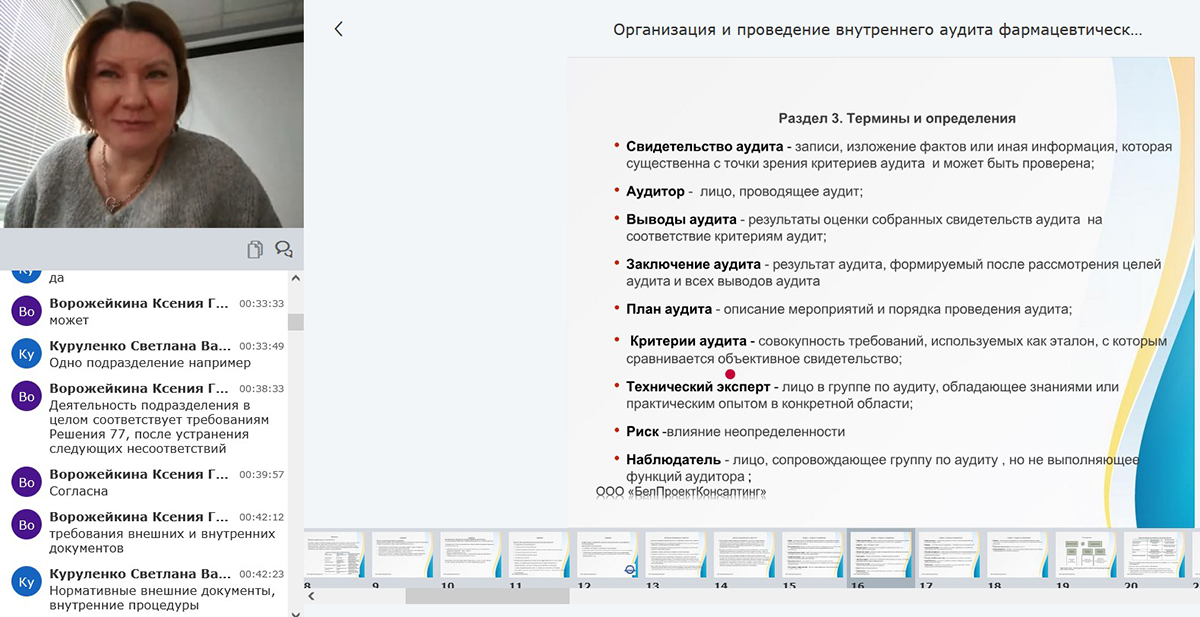Click the horizontal scrollbar thumb under the thumbnails

tap(486, 596)
